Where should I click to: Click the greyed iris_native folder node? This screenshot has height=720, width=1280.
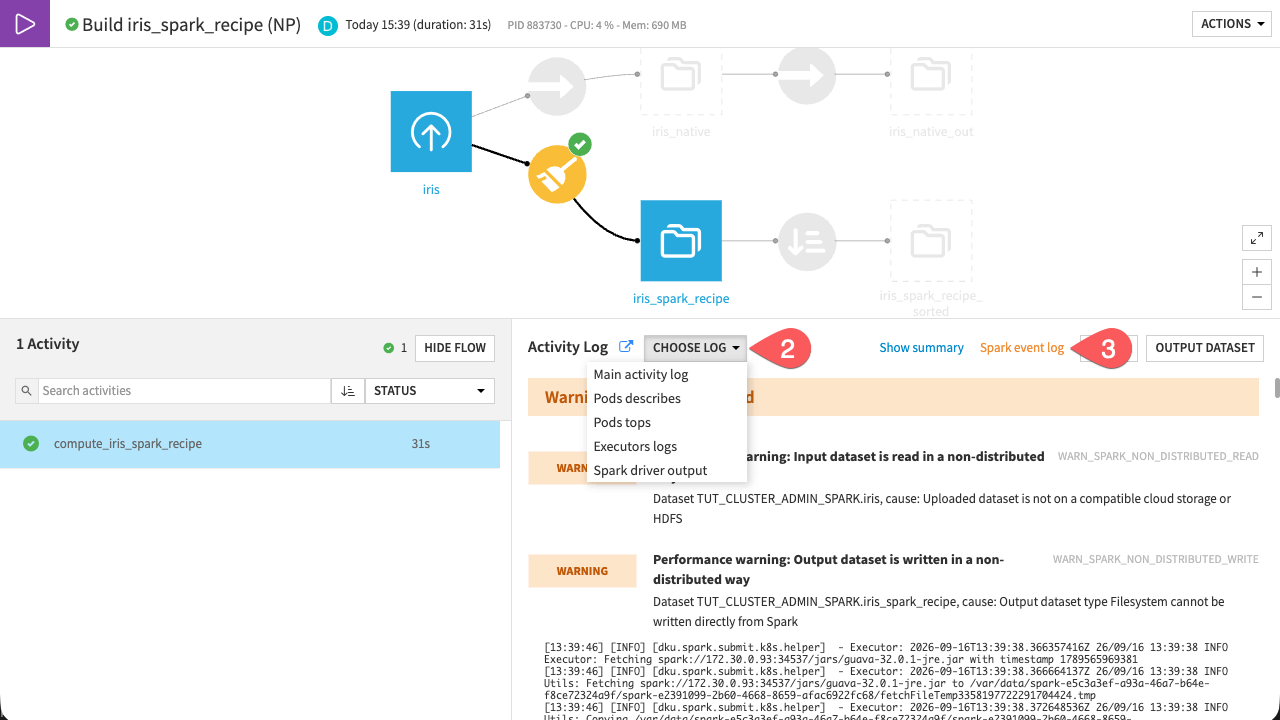pyautogui.click(x=681, y=74)
